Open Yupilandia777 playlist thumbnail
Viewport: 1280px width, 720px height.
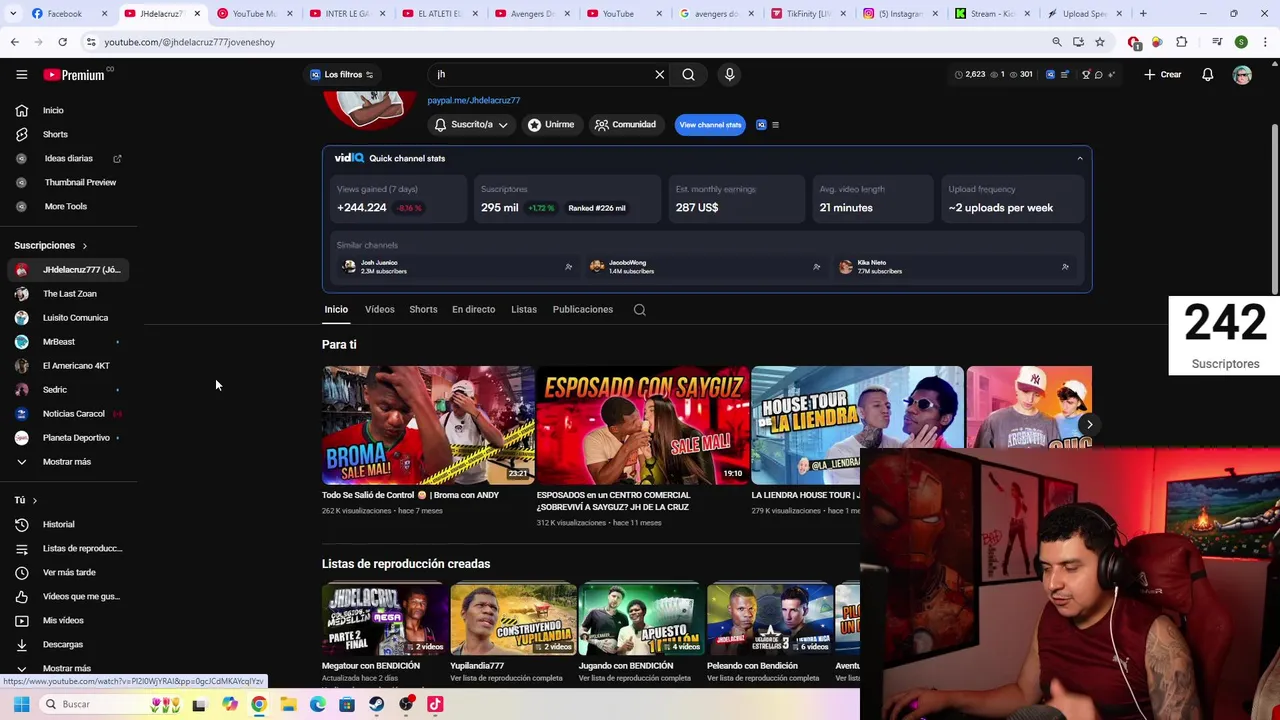(x=513, y=619)
